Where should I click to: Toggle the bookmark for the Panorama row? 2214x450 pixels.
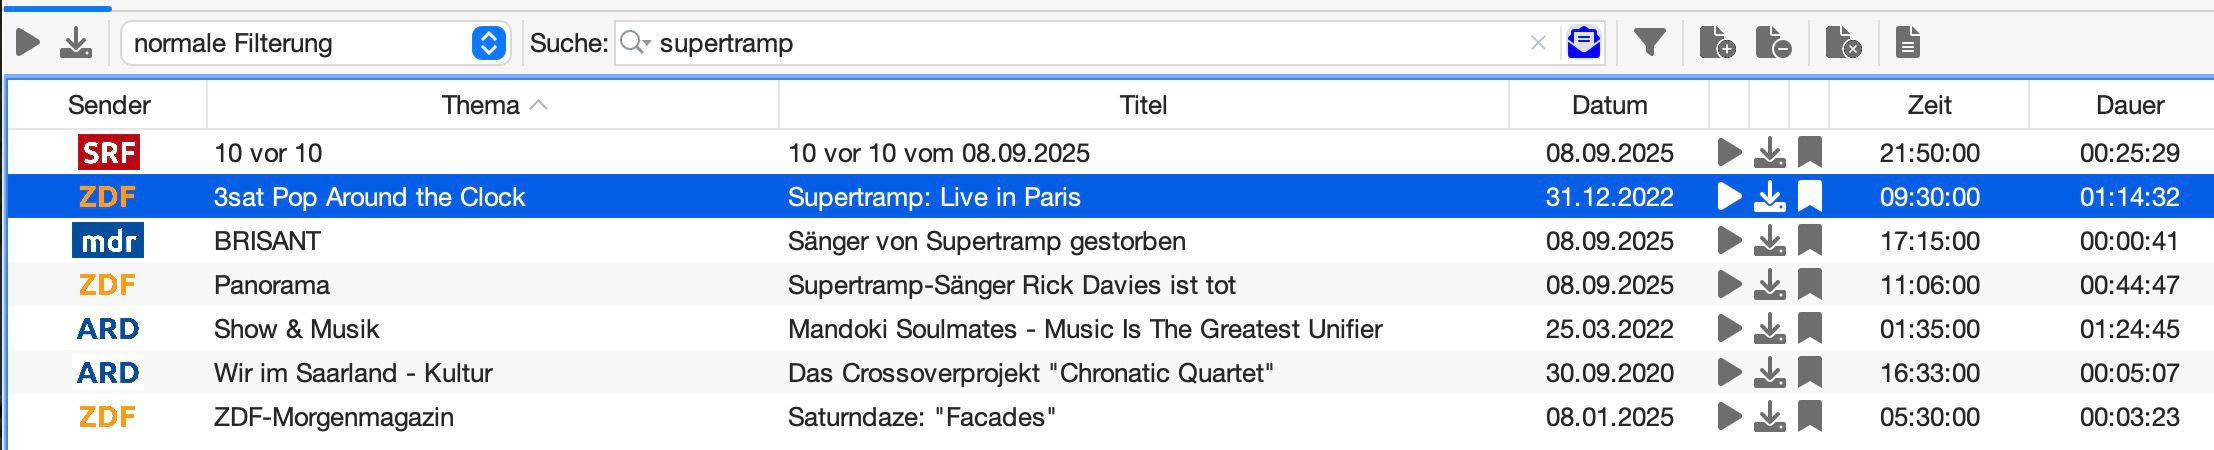pos(1810,285)
